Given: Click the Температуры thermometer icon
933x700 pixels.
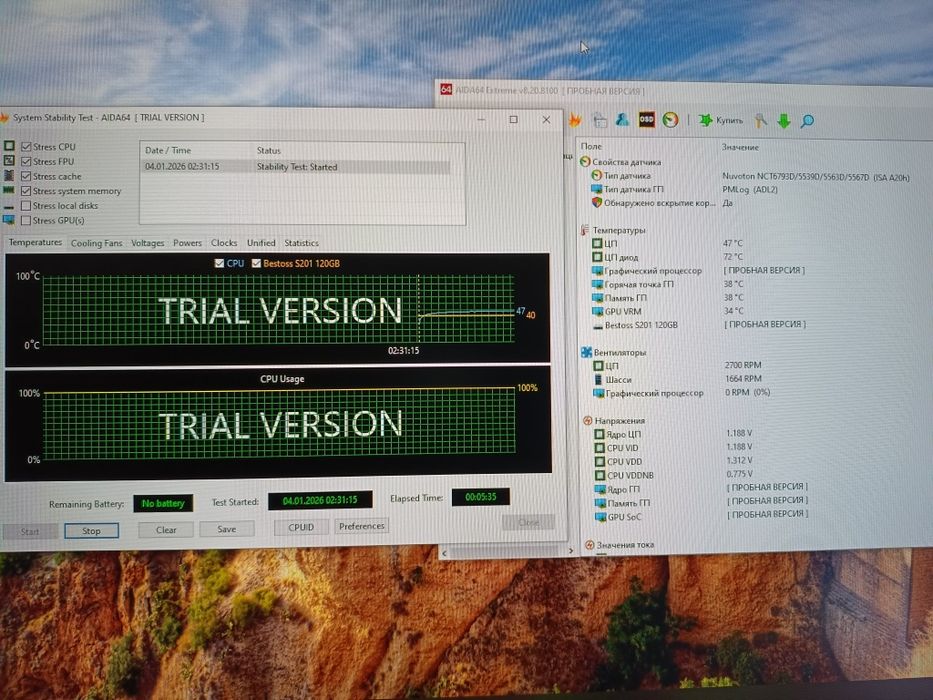Looking at the screenshot, I should pos(585,230).
